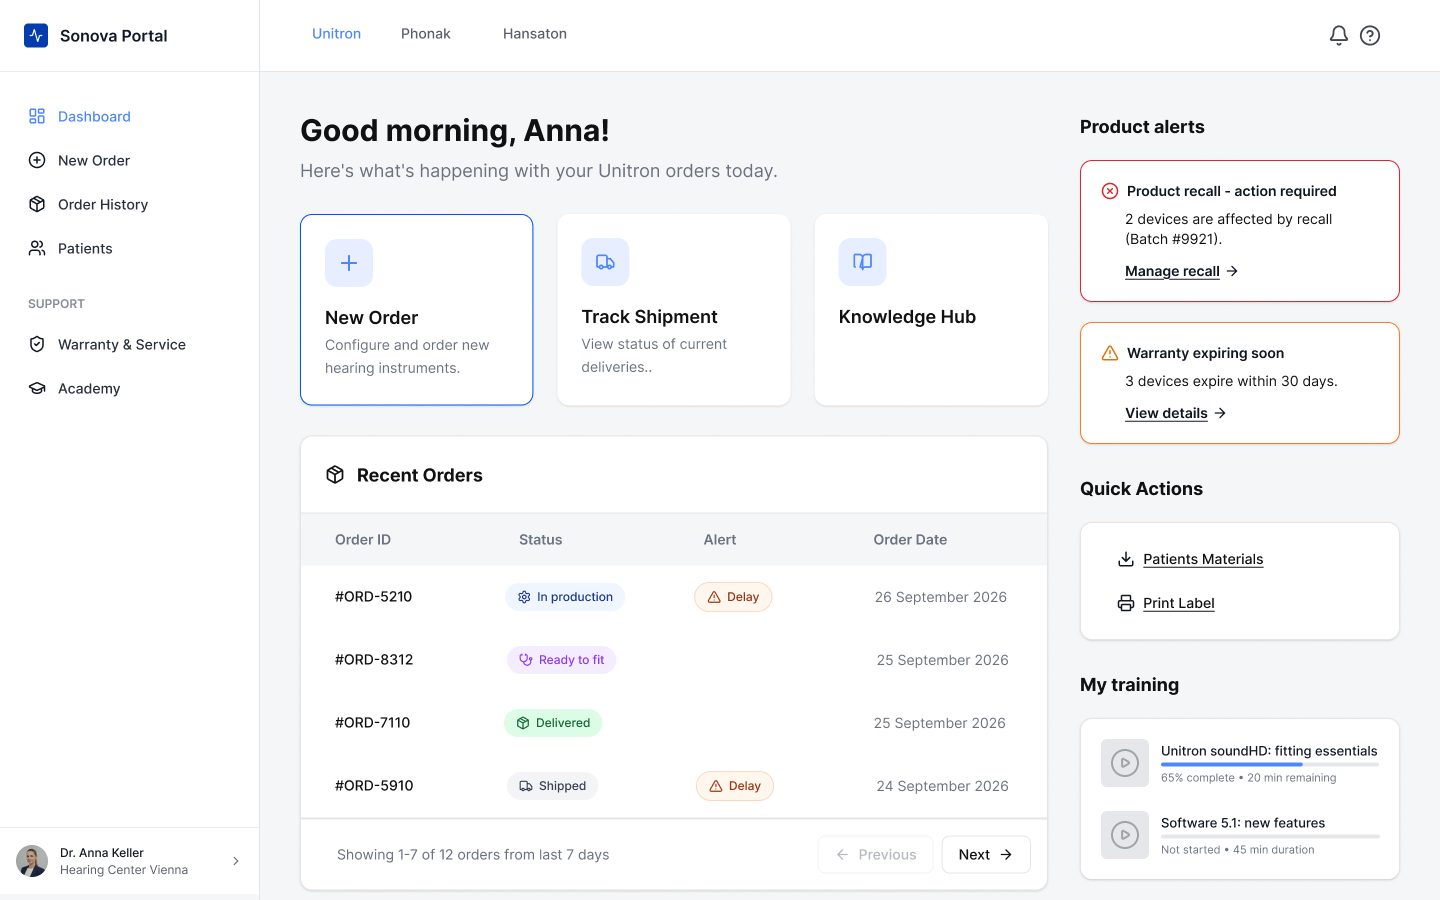1440x900 pixels.
Task: Click the printer icon beside Print Label
Action: click(1126, 603)
